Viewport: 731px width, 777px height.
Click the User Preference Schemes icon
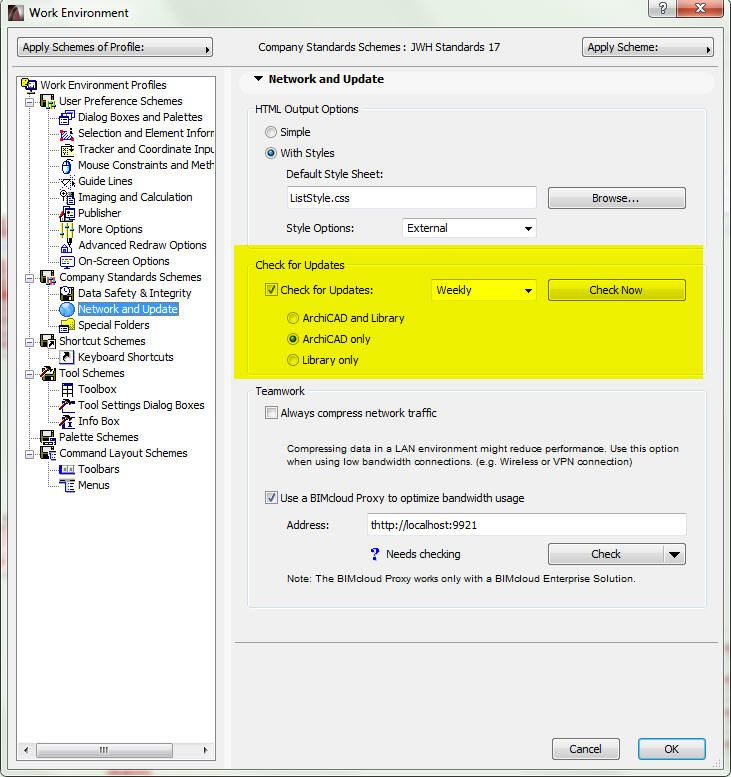pos(48,101)
